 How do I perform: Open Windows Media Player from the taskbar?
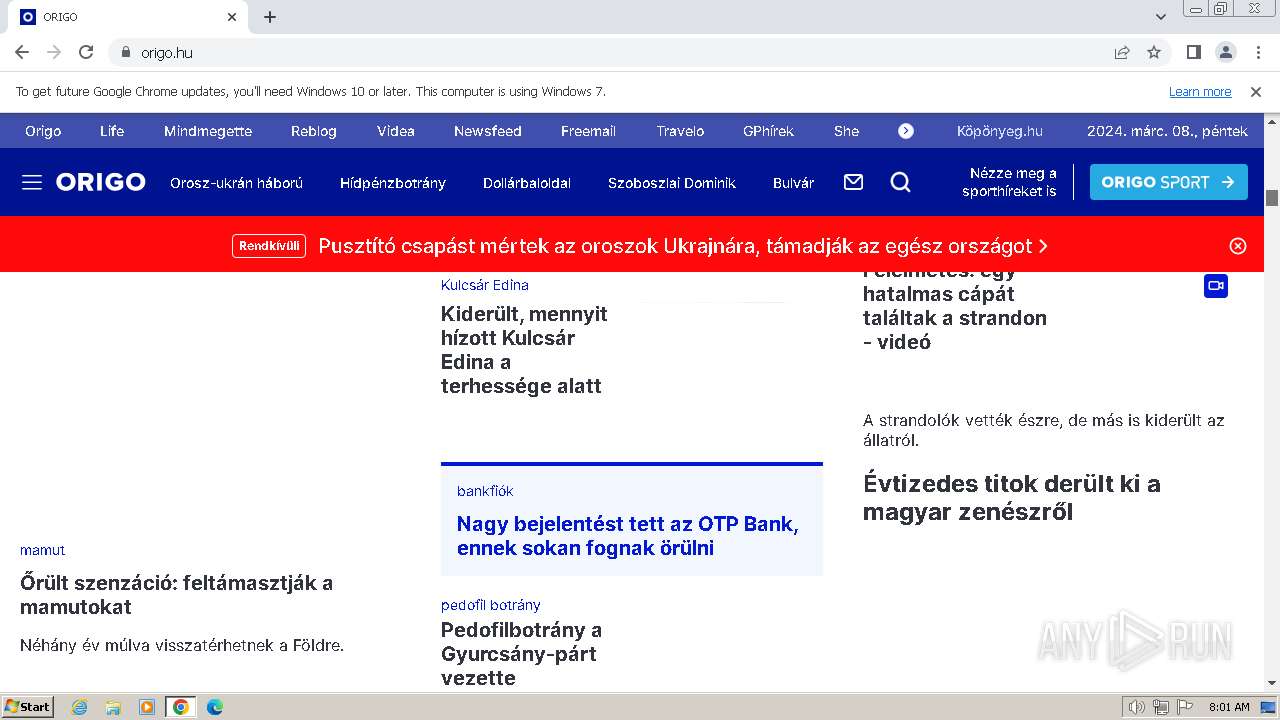[147, 707]
